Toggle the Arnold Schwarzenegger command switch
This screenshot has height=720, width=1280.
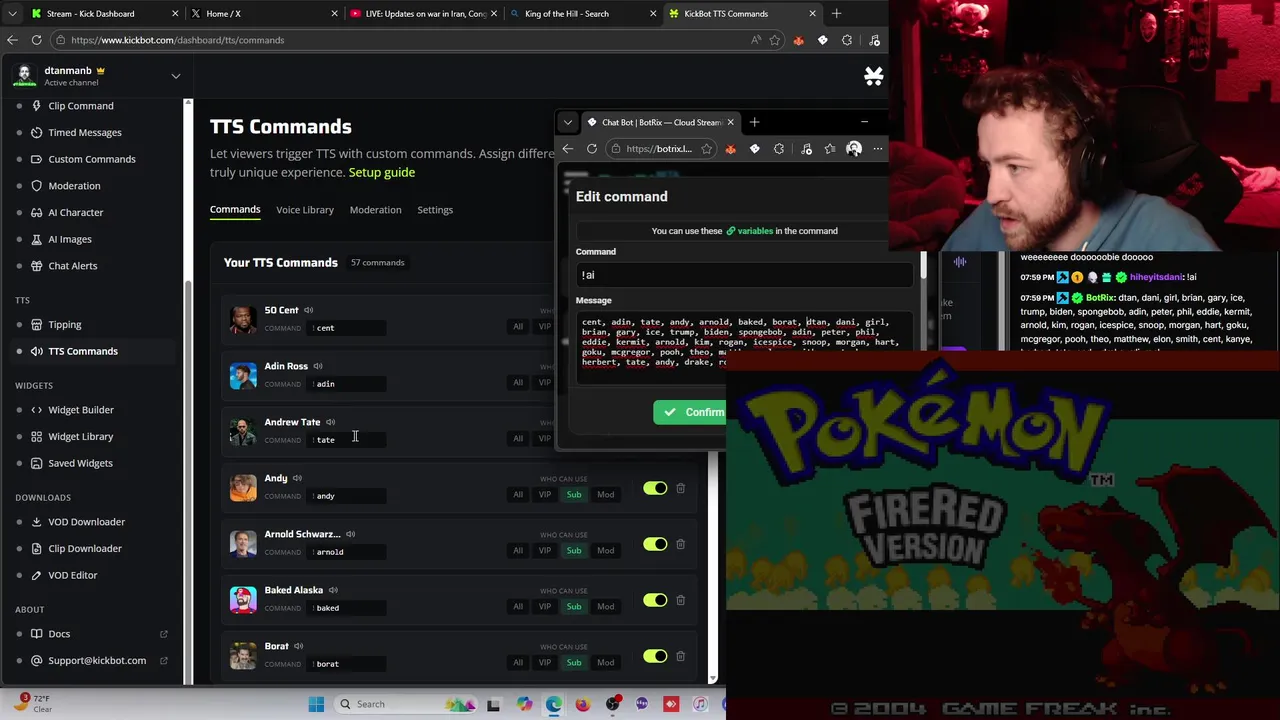(x=655, y=544)
